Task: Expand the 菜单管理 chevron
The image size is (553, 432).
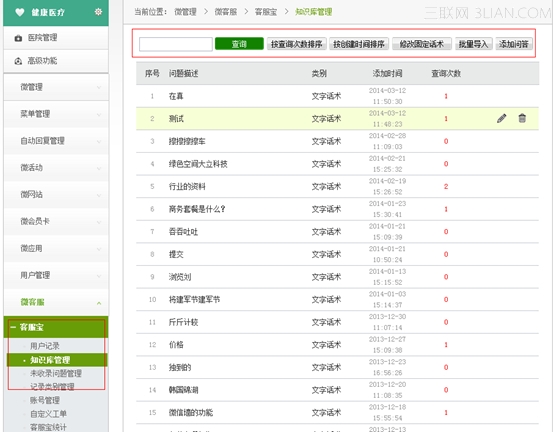Action: [x=99, y=115]
